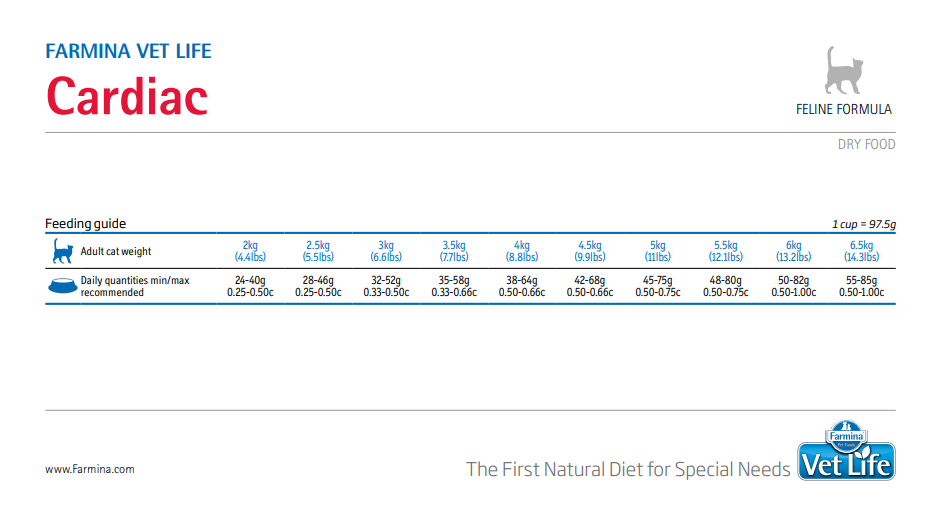
Task: Select the 6.5kg (14.3lbs) weight column header
Action: tap(862, 251)
